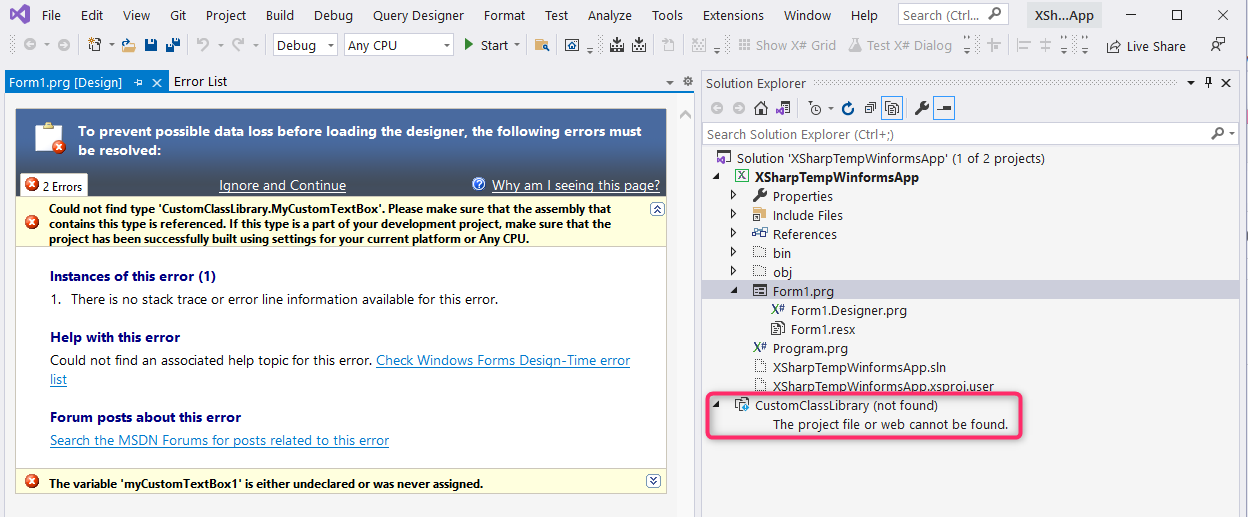Click the Find in Files toolbar icon
Screen dimensions: 1248x517
tap(541, 45)
